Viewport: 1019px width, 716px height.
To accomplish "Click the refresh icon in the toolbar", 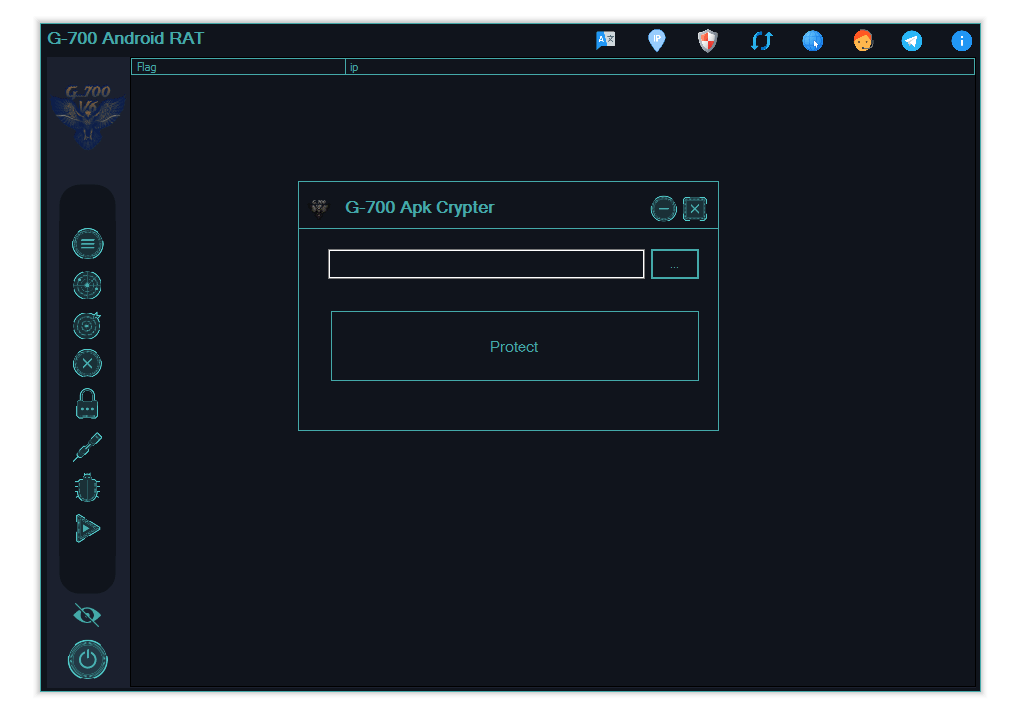I will click(x=761, y=40).
